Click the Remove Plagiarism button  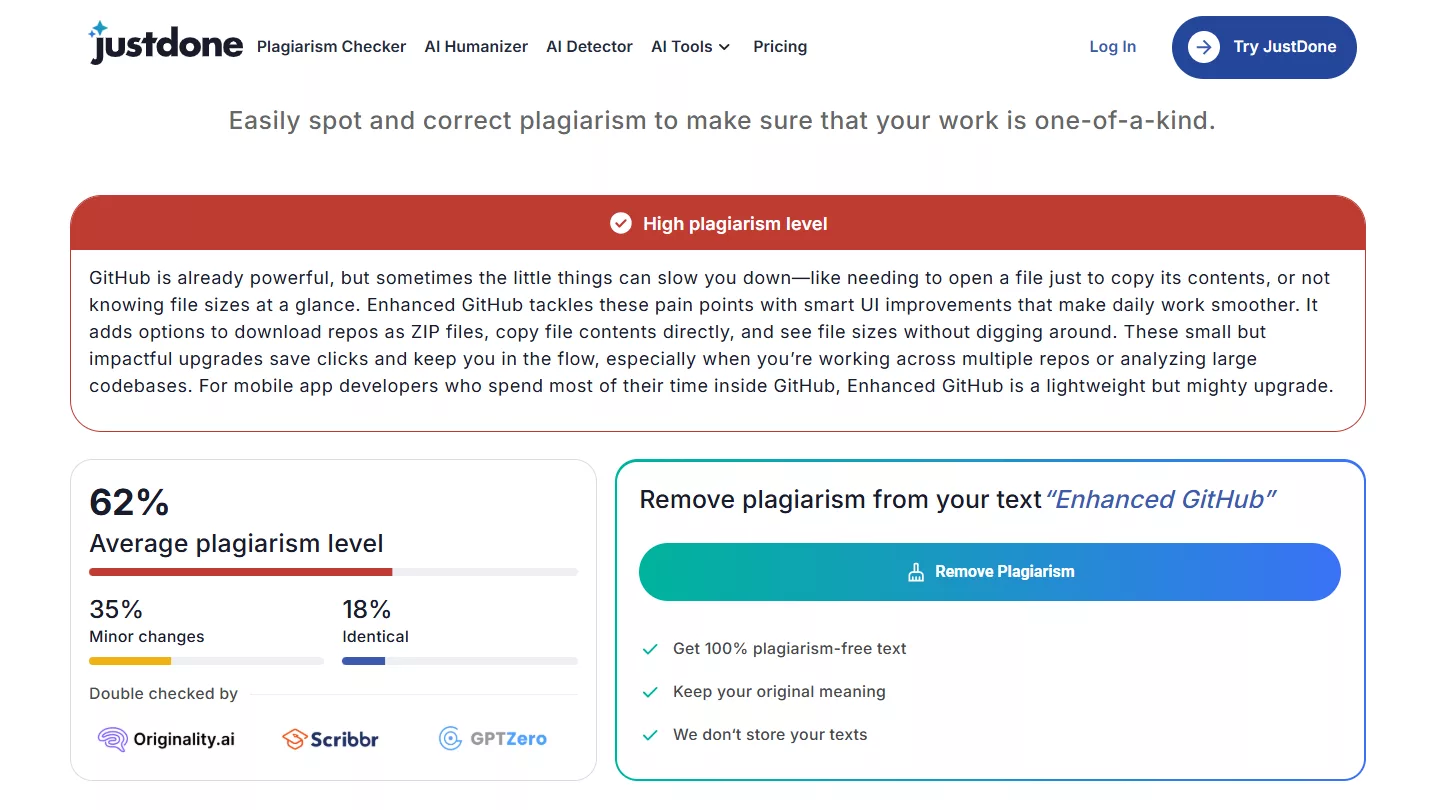(x=989, y=571)
